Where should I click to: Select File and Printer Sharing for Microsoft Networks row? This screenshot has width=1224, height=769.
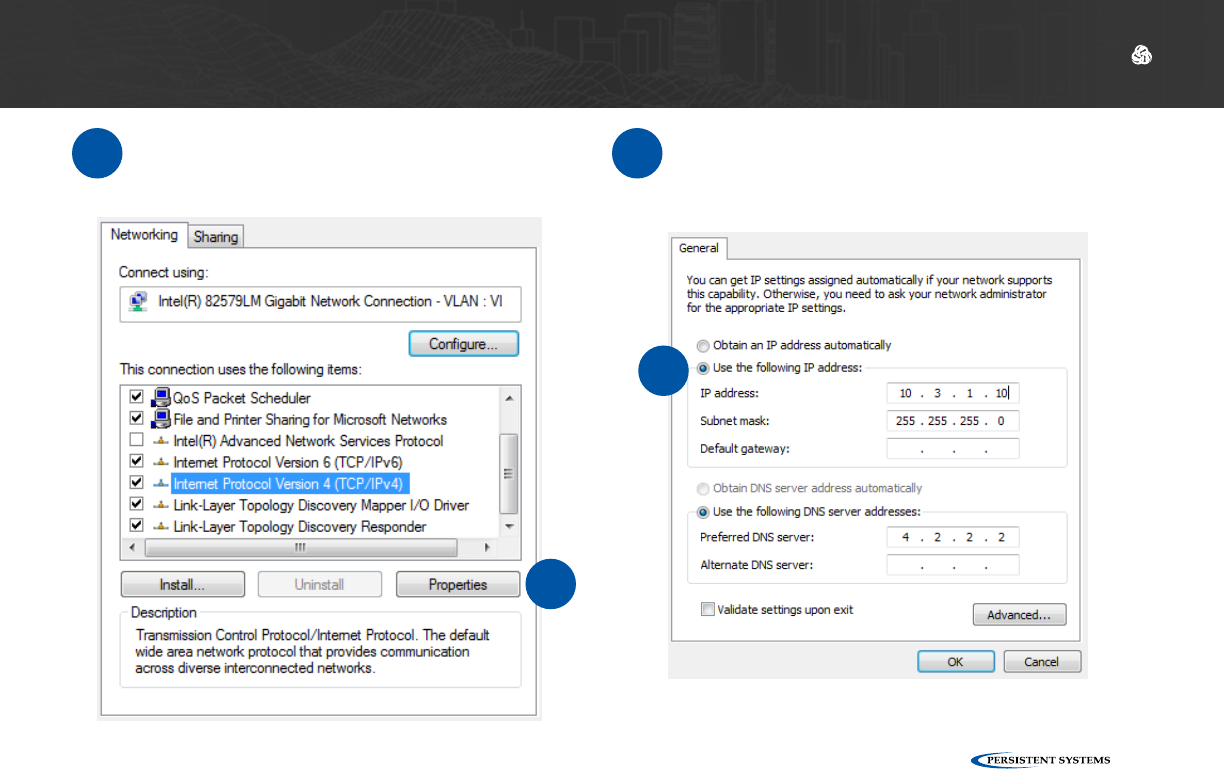coord(310,419)
